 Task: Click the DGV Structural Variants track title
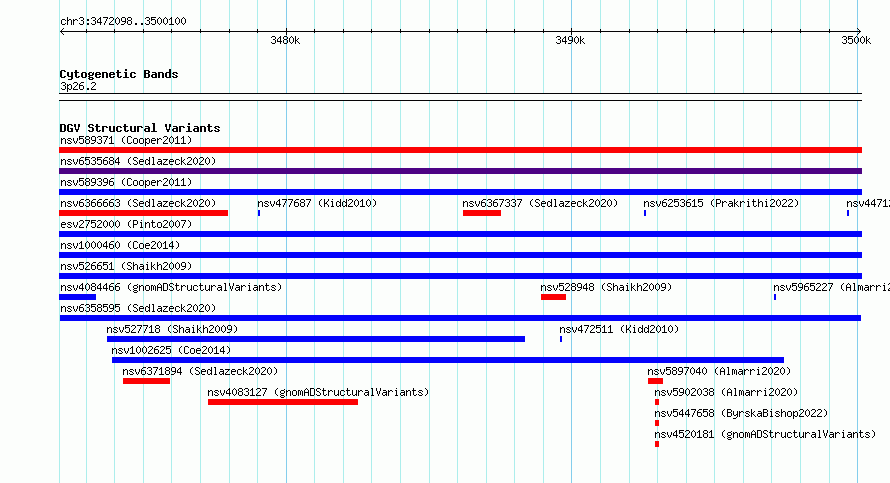pyautogui.click(x=140, y=128)
